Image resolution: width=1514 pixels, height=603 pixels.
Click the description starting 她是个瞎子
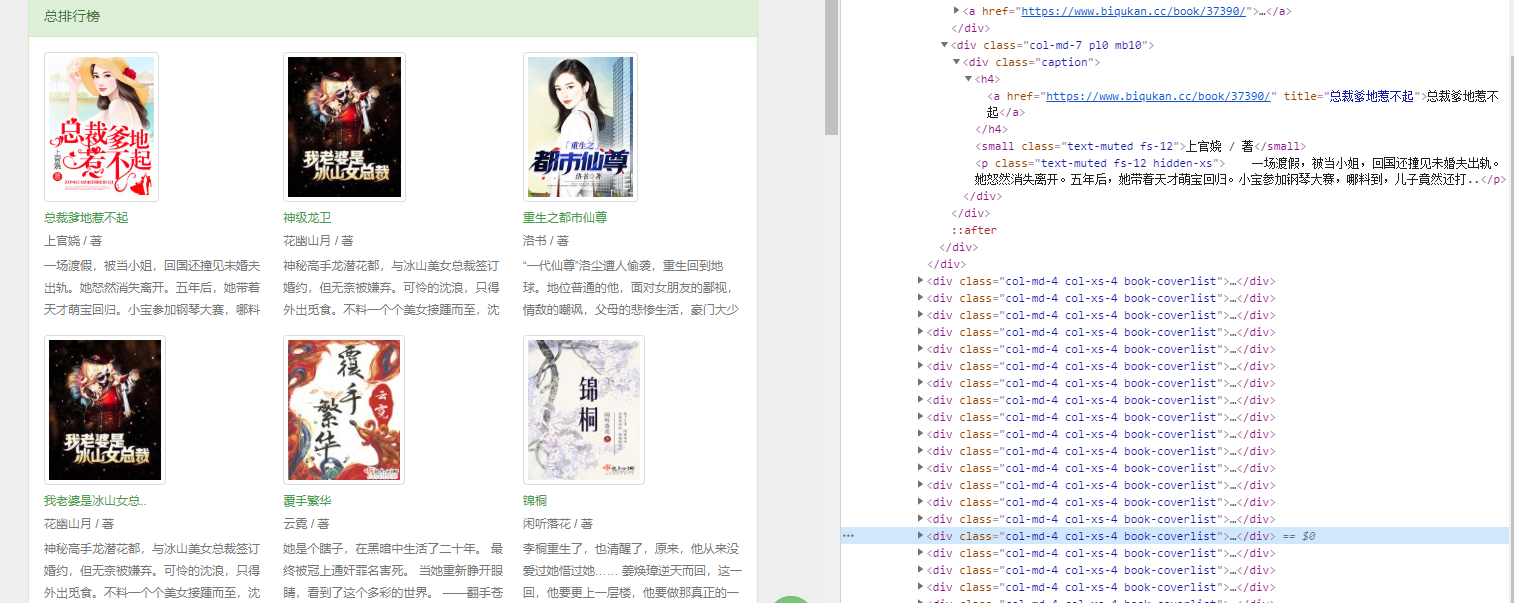tap(392, 571)
